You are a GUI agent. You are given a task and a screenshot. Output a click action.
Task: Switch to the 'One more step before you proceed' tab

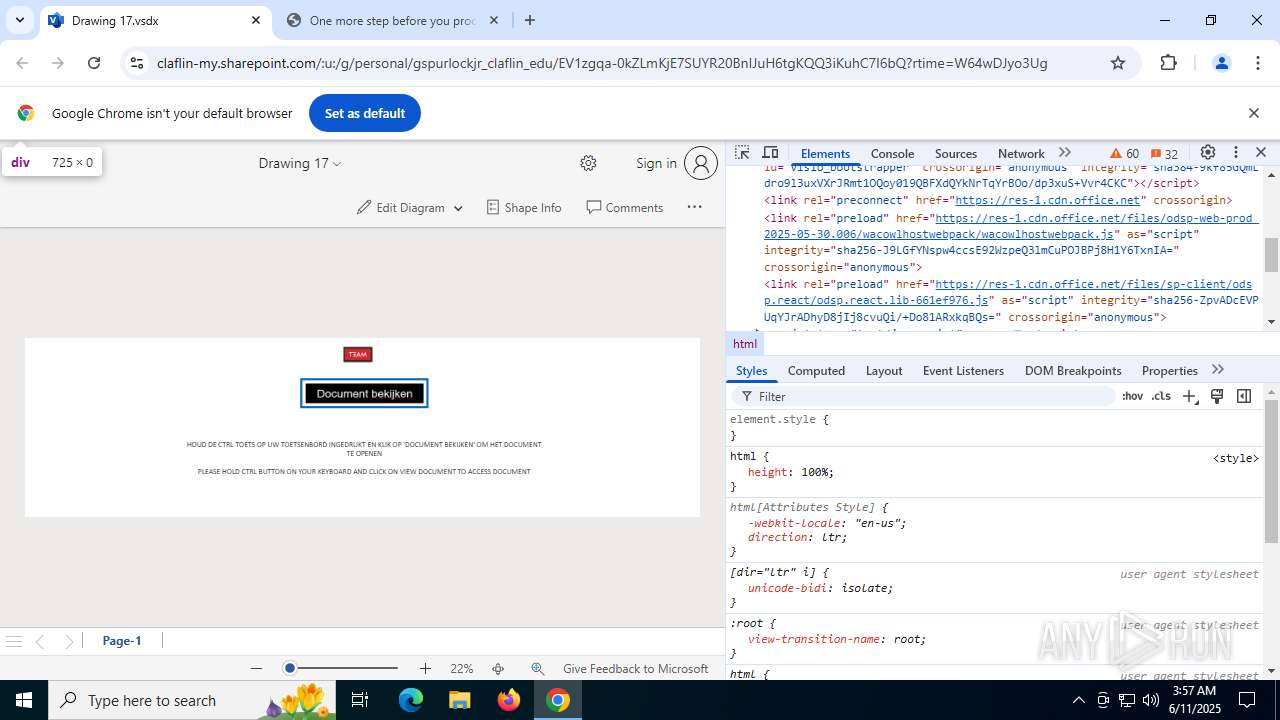pyautogui.click(x=393, y=20)
